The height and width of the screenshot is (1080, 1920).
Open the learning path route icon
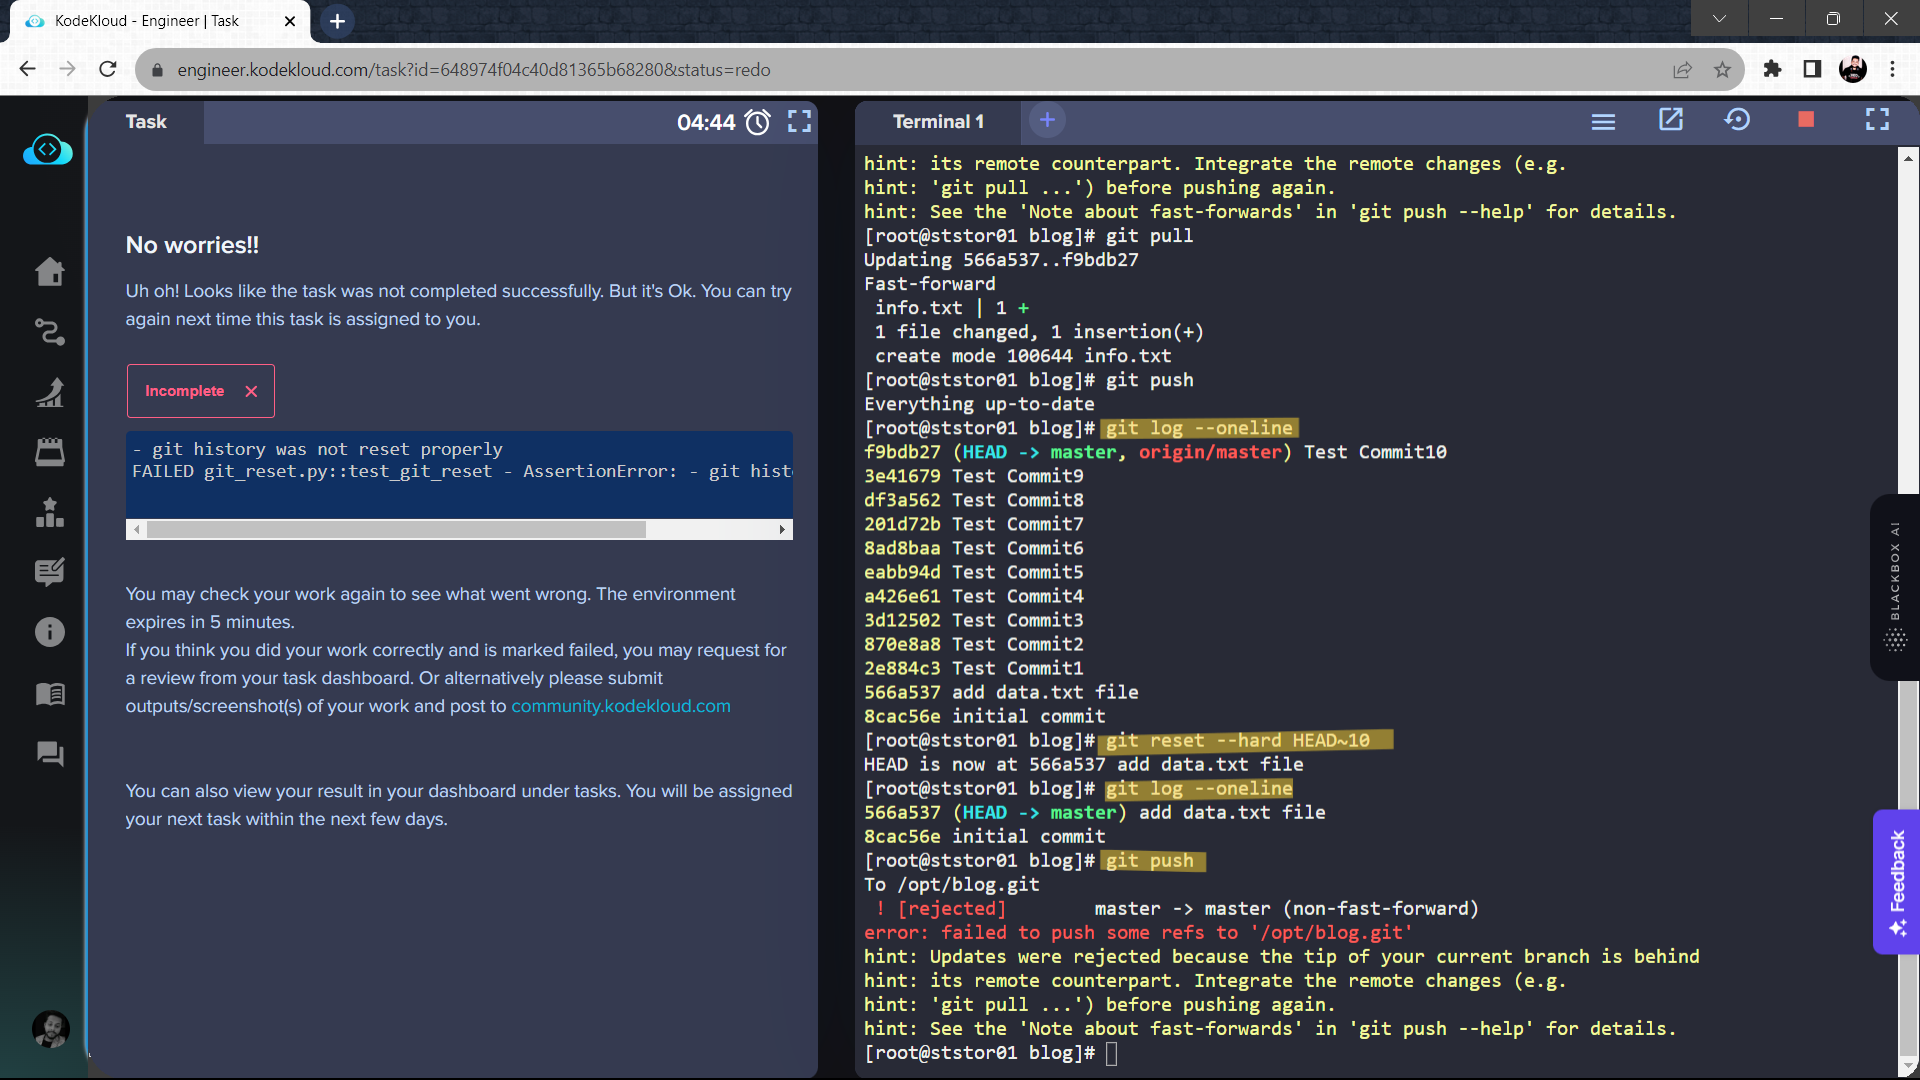50,332
